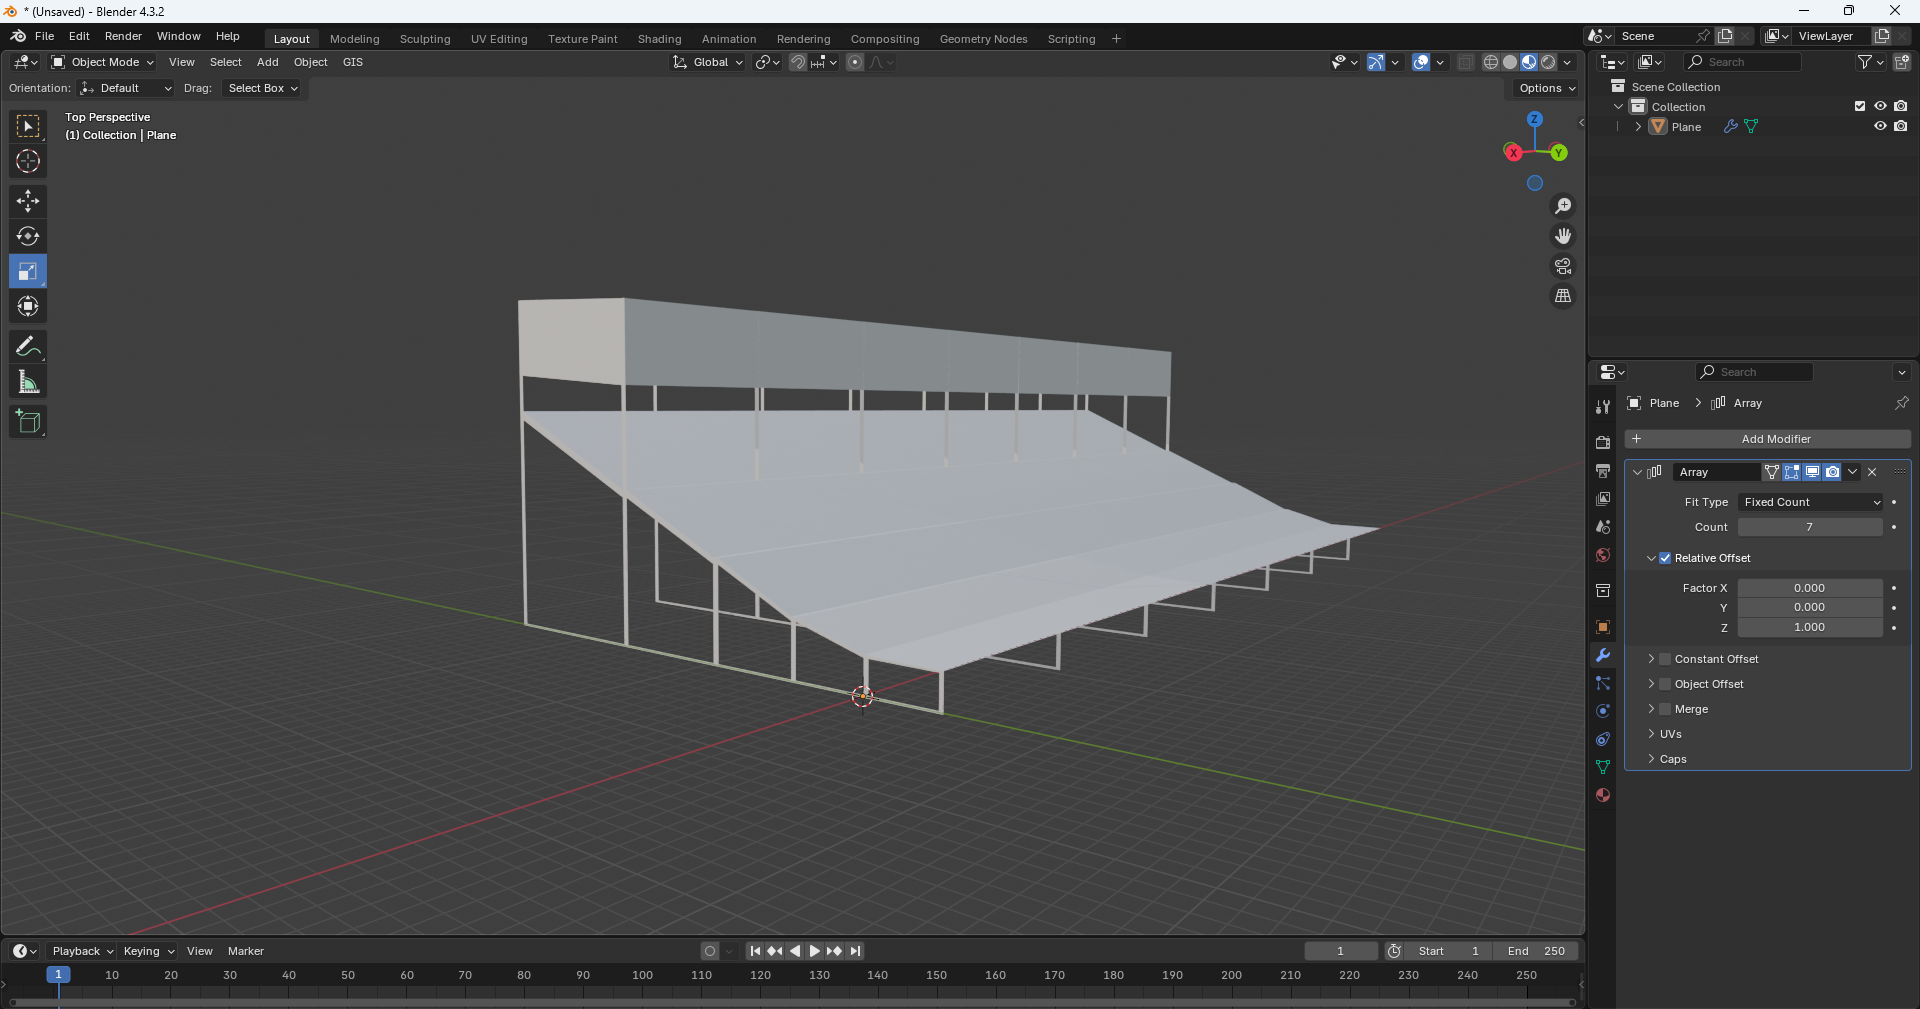Switch to orthographic/perspective grid view icon

(1562, 296)
